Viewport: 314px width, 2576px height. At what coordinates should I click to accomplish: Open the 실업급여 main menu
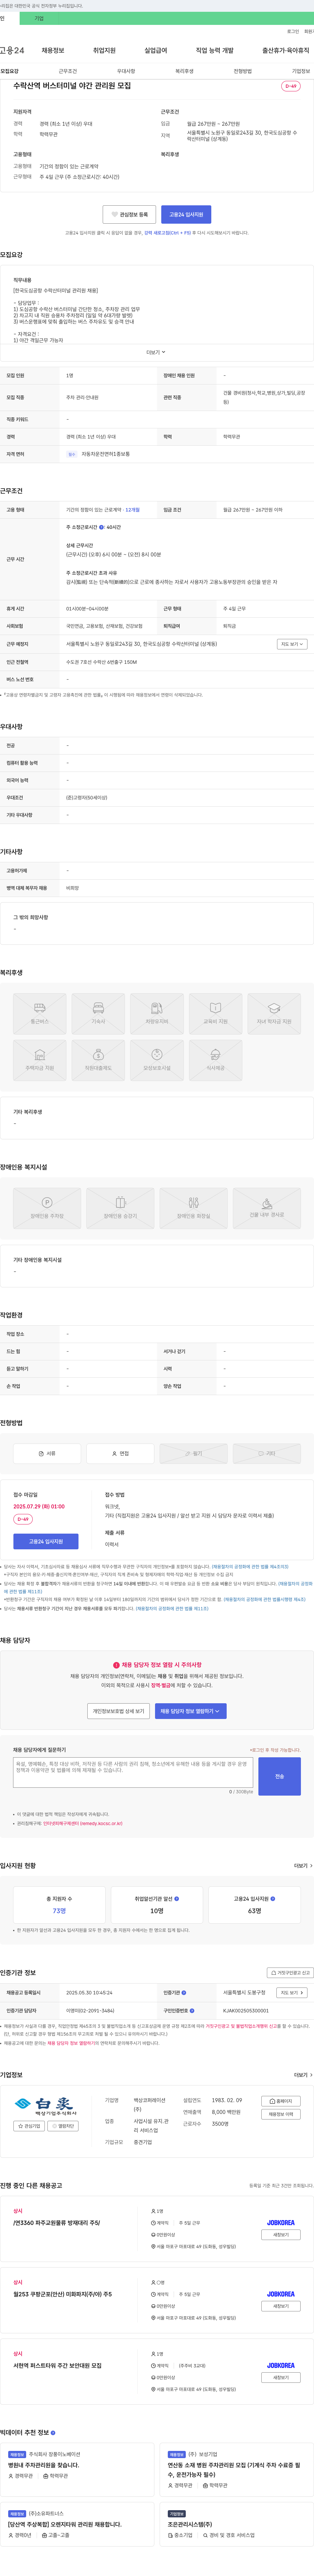(x=156, y=50)
